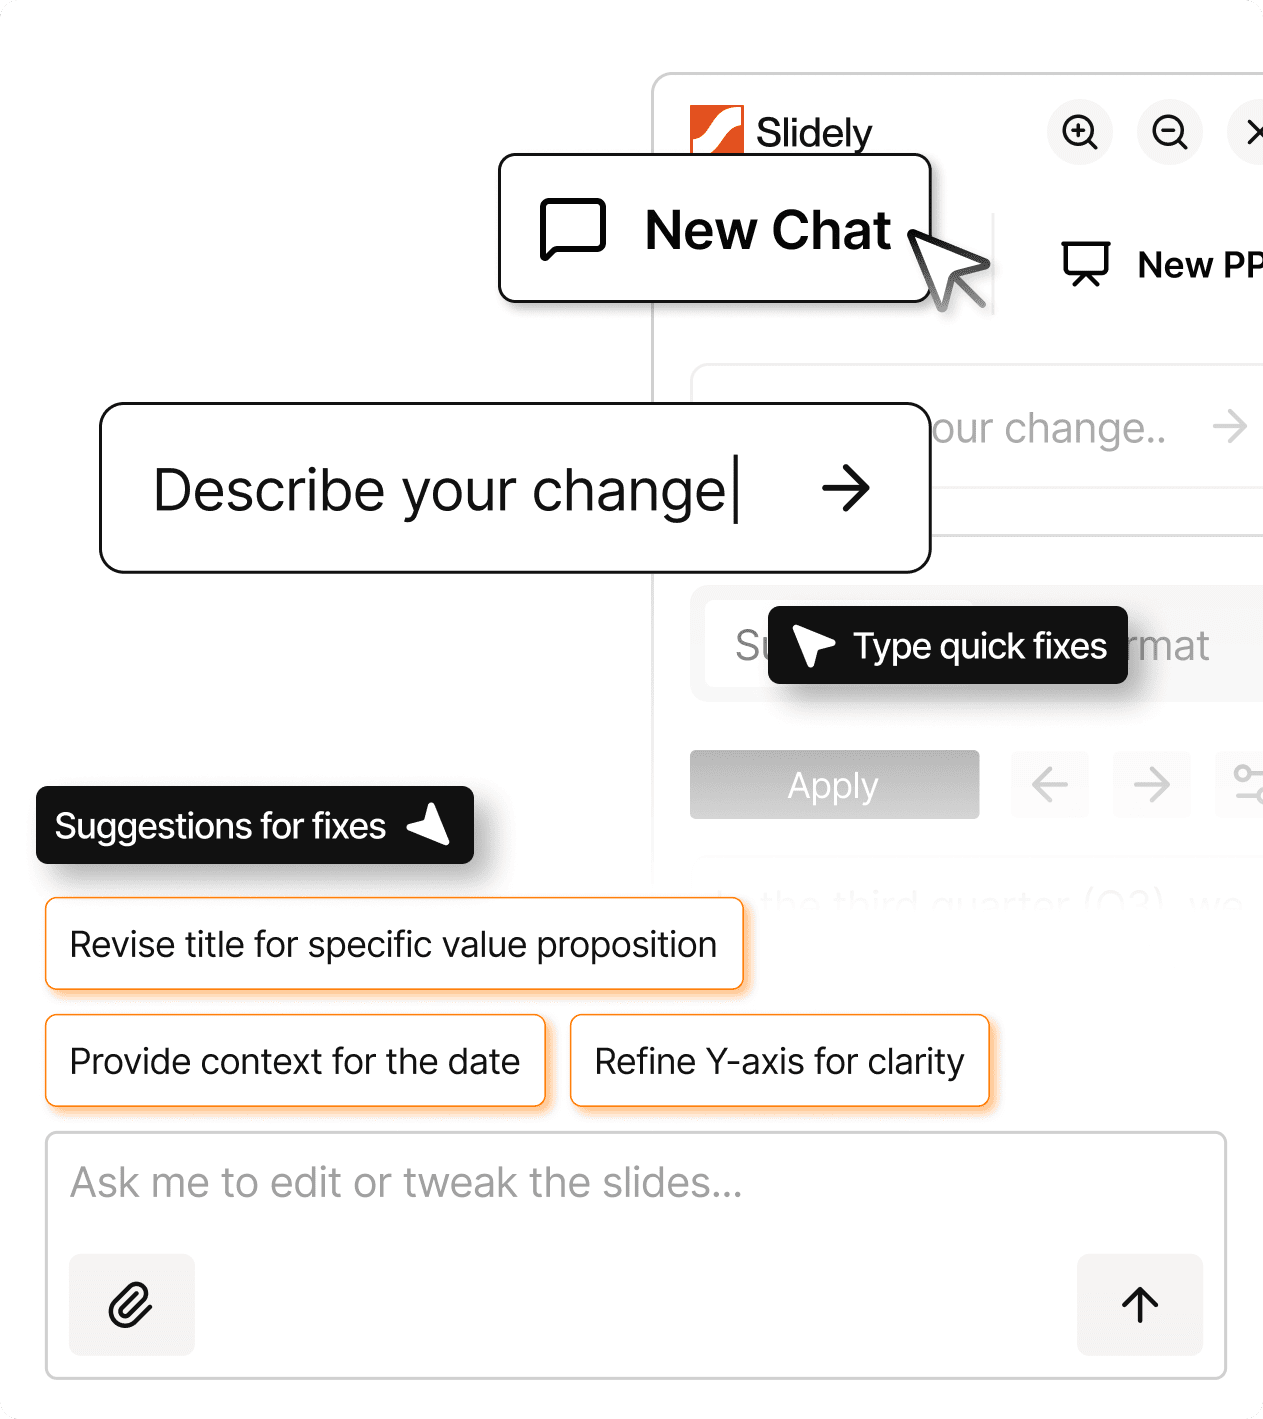
Task: Click the speech bubble icon on New Chat
Action: (572, 228)
